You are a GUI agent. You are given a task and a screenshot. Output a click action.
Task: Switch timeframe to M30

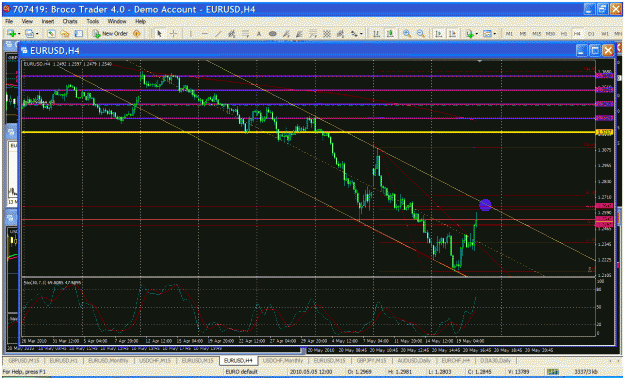click(x=550, y=34)
